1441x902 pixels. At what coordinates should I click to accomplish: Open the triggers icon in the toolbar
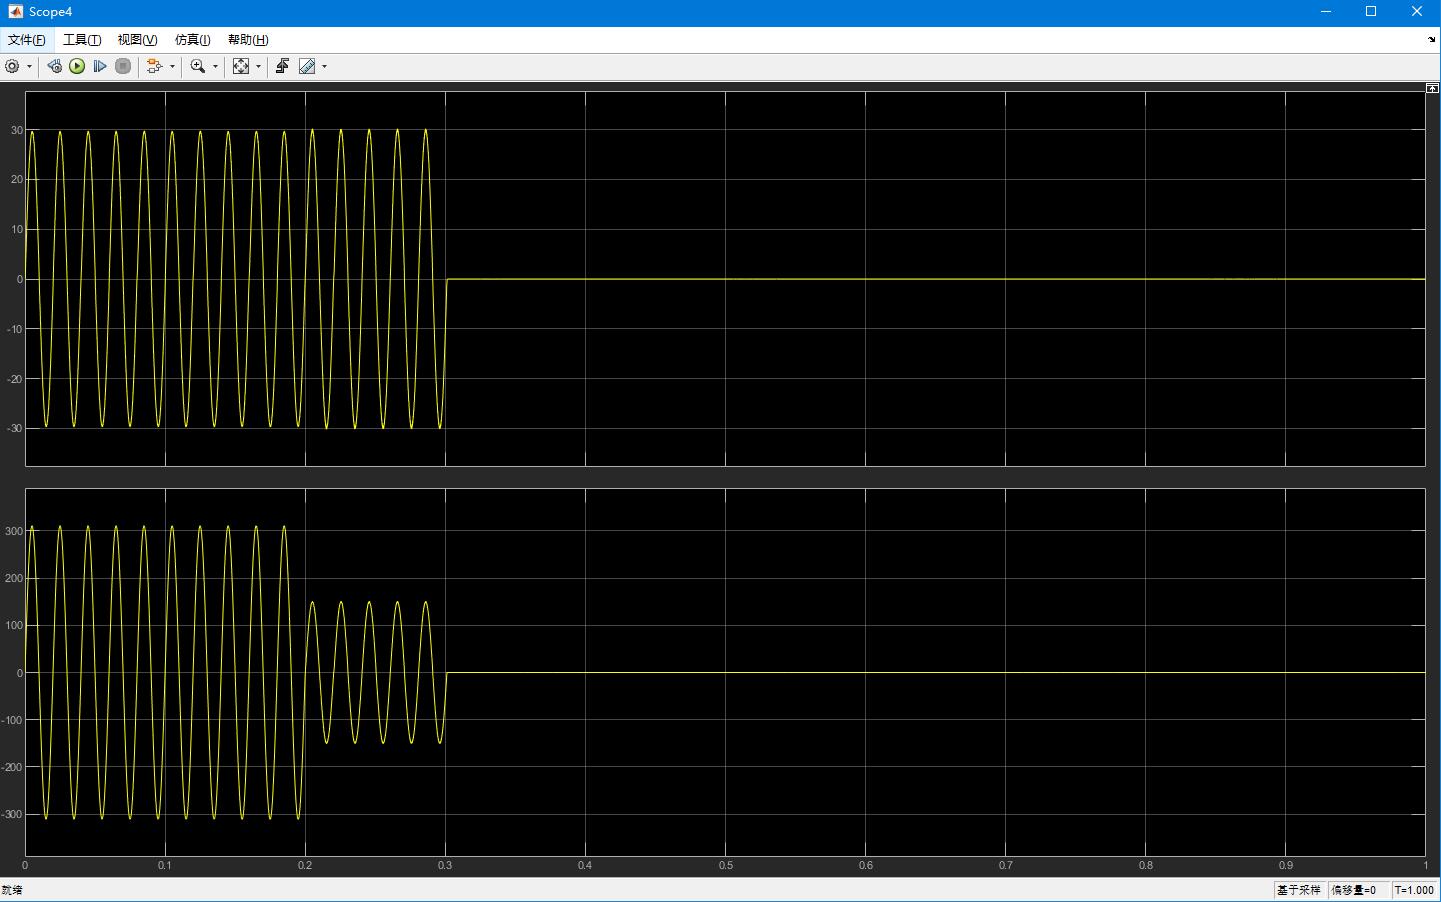coord(283,66)
